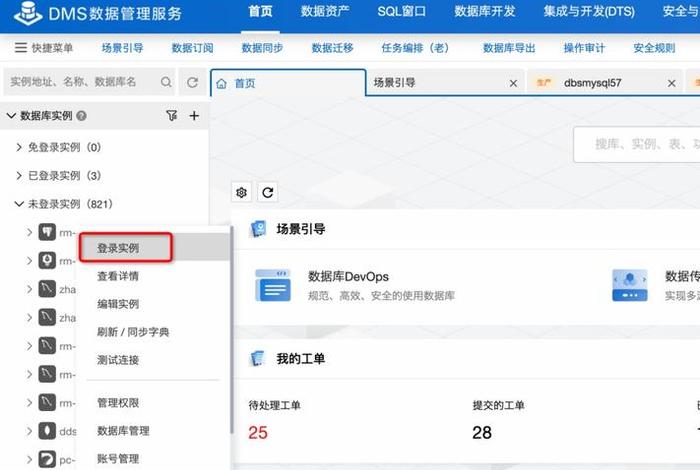Open 操作审计 shortcut link
Image resolution: width=700 pixels, height=470 pixels.
pyautogui.click(x=584, y=48)
